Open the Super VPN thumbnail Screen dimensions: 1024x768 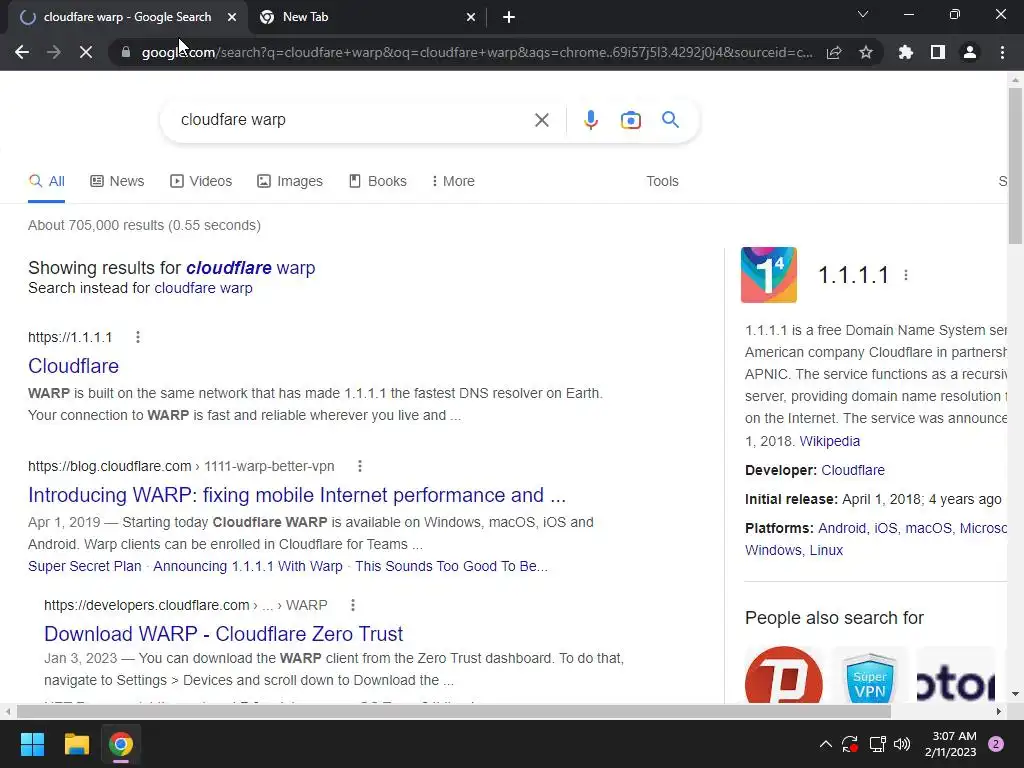[869, 675]
